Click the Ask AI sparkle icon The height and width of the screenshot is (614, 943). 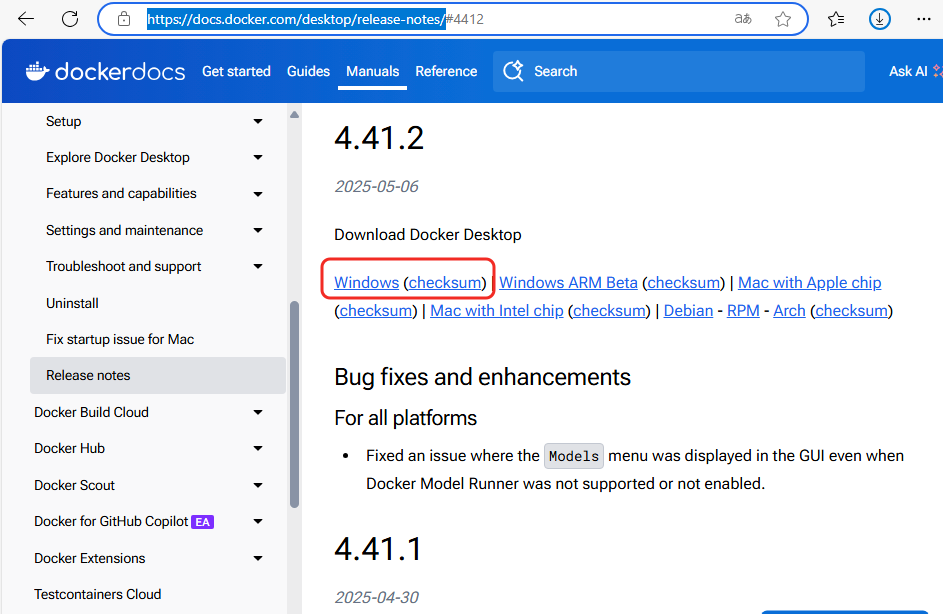click(x=936, y=71)
